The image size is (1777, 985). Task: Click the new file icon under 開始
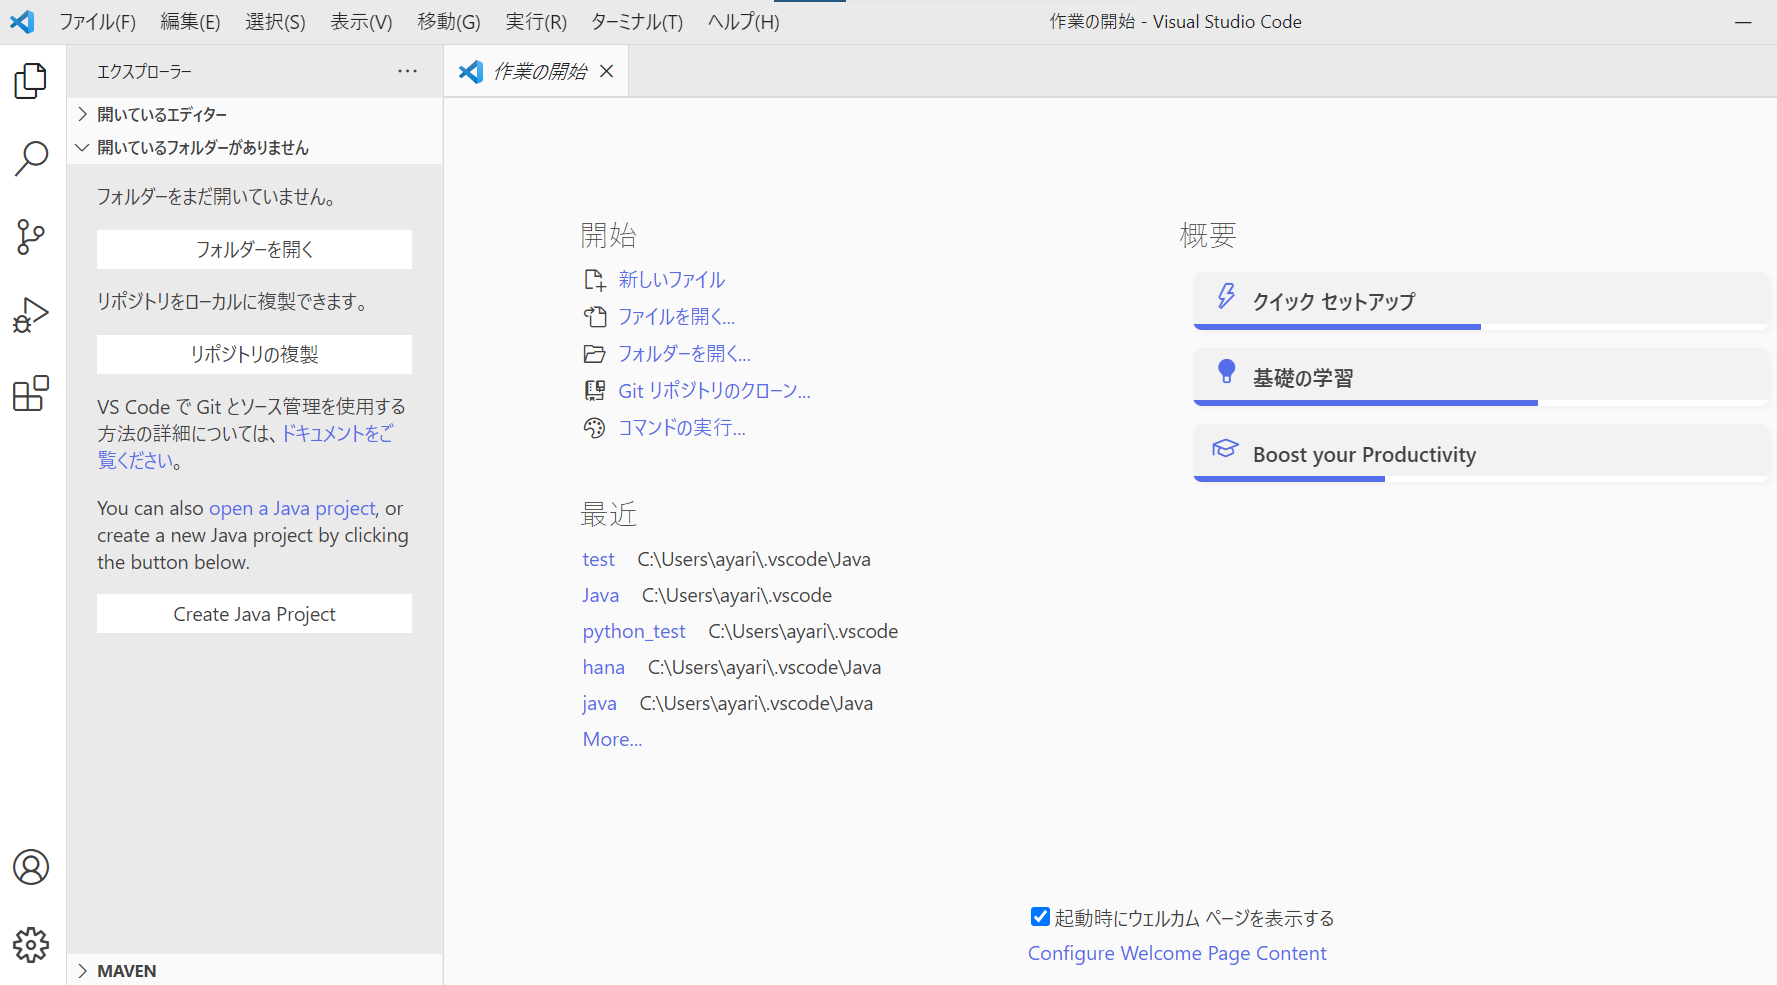tap(595, 280)
